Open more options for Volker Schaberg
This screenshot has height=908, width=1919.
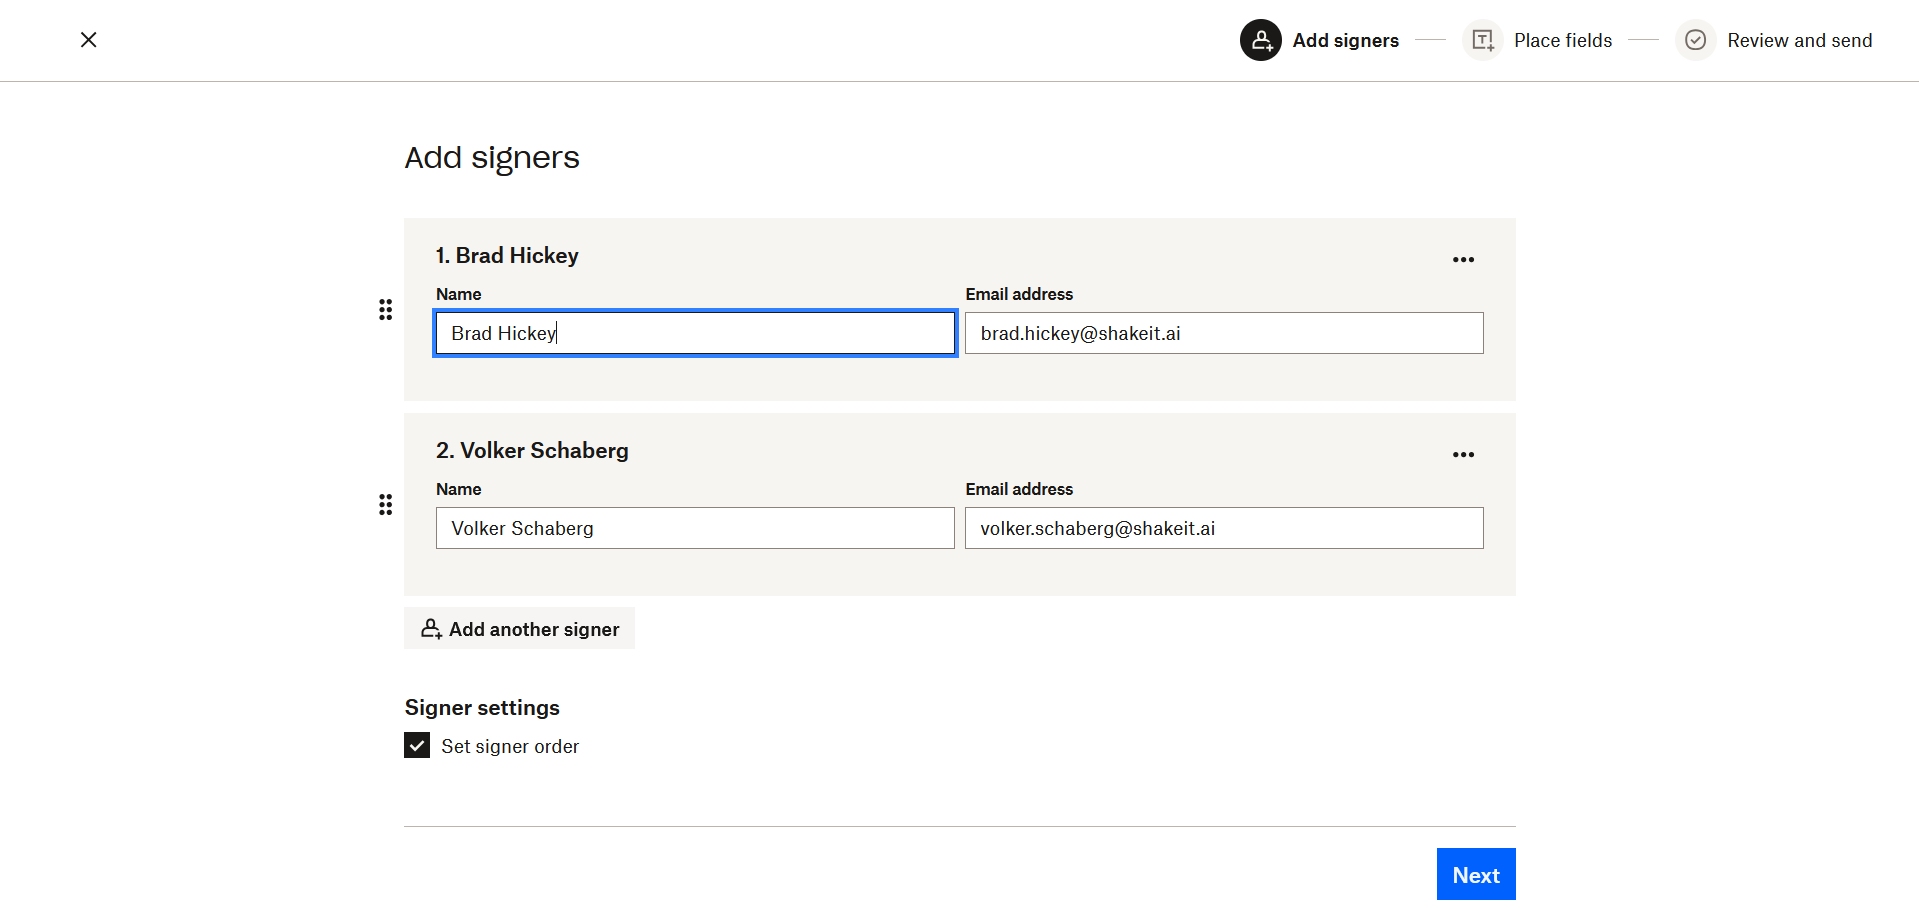(1464, 454)
